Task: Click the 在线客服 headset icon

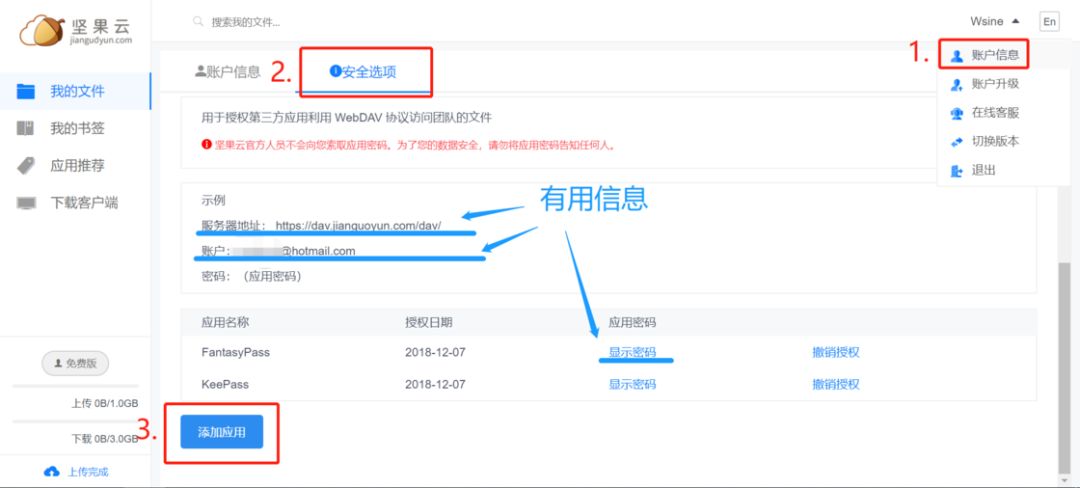Action: tap(957, 114)
